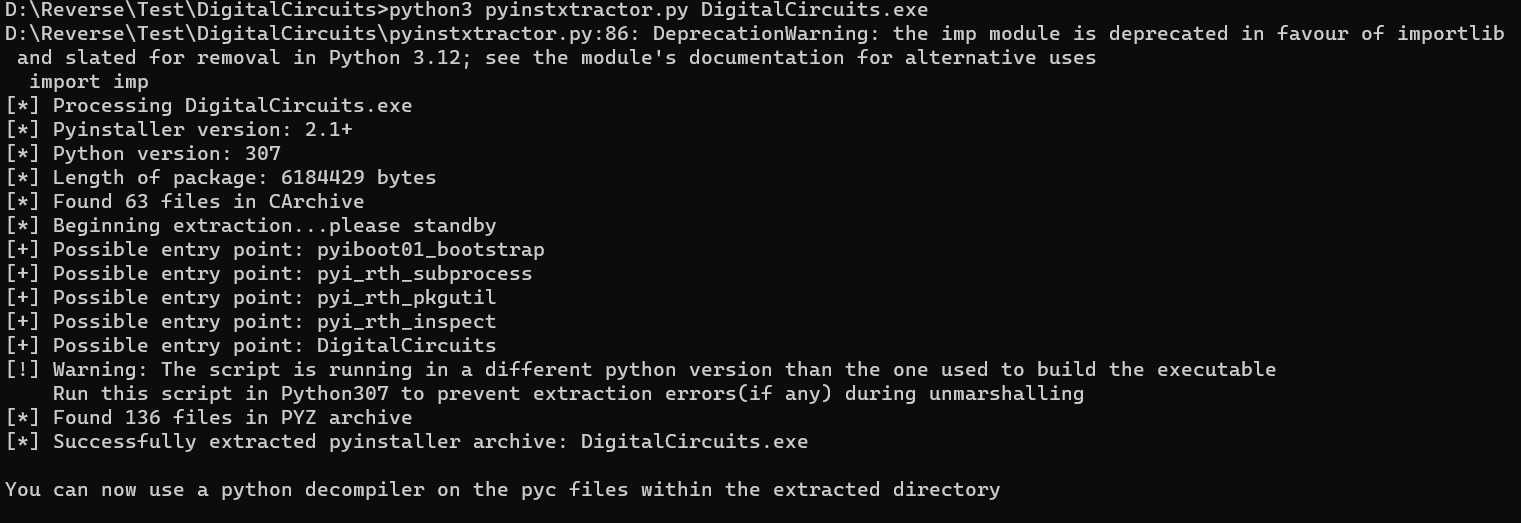Click the '[!] Warning' line about python version

640,370
